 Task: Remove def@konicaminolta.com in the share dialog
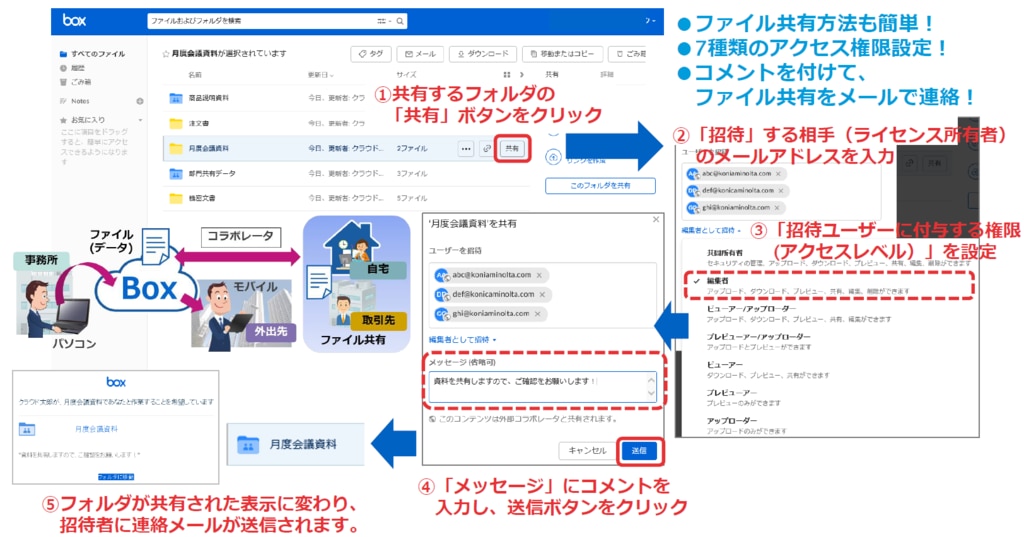pos(542,295)
